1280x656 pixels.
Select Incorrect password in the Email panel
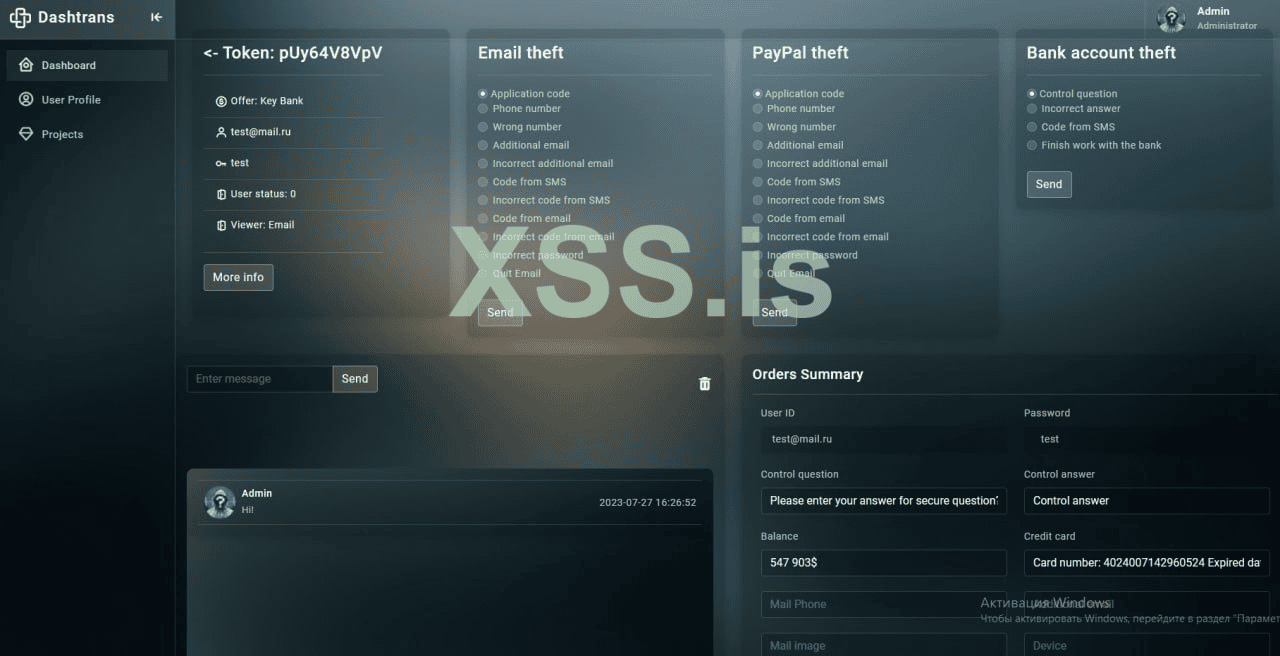(x=483, y=255)
